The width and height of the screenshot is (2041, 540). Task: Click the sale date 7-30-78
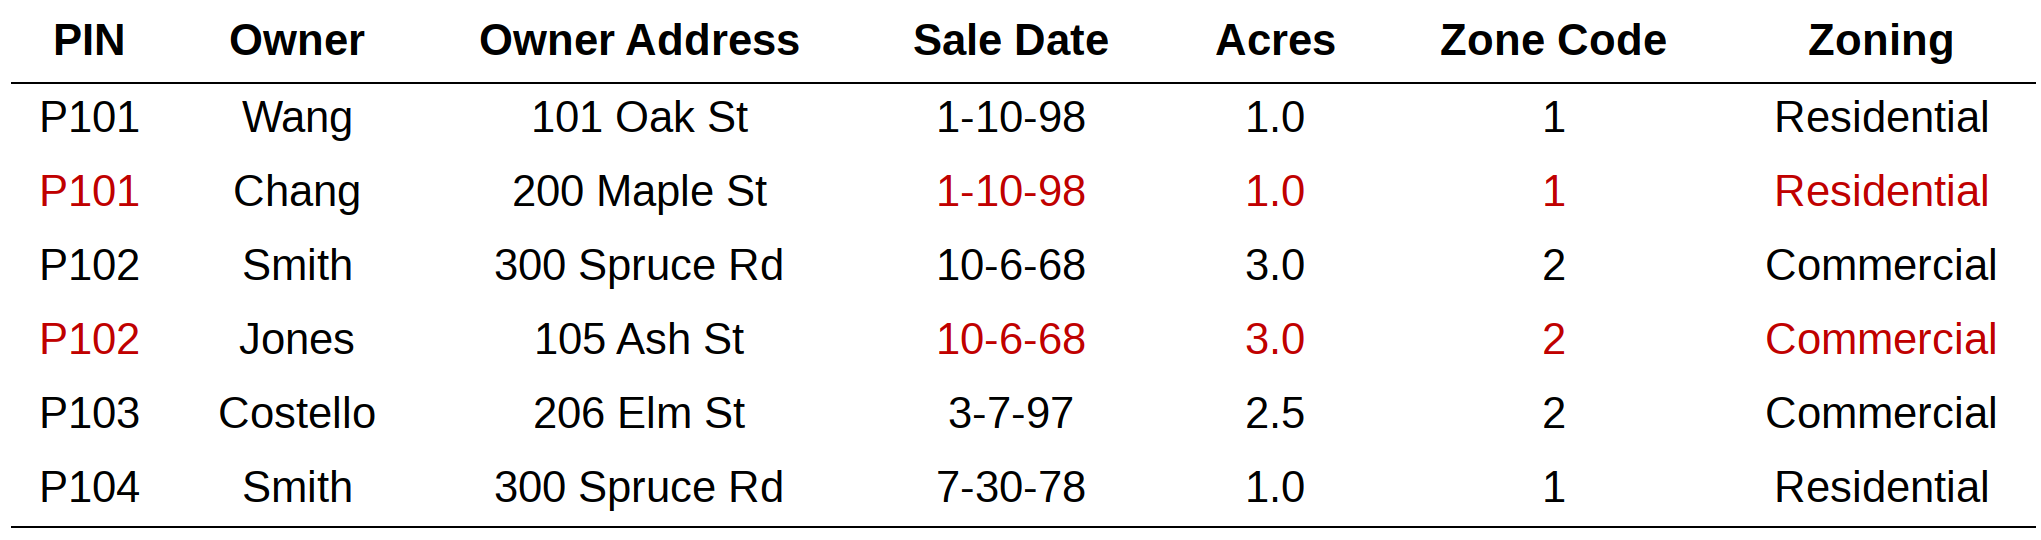(x=1010, y=488)
